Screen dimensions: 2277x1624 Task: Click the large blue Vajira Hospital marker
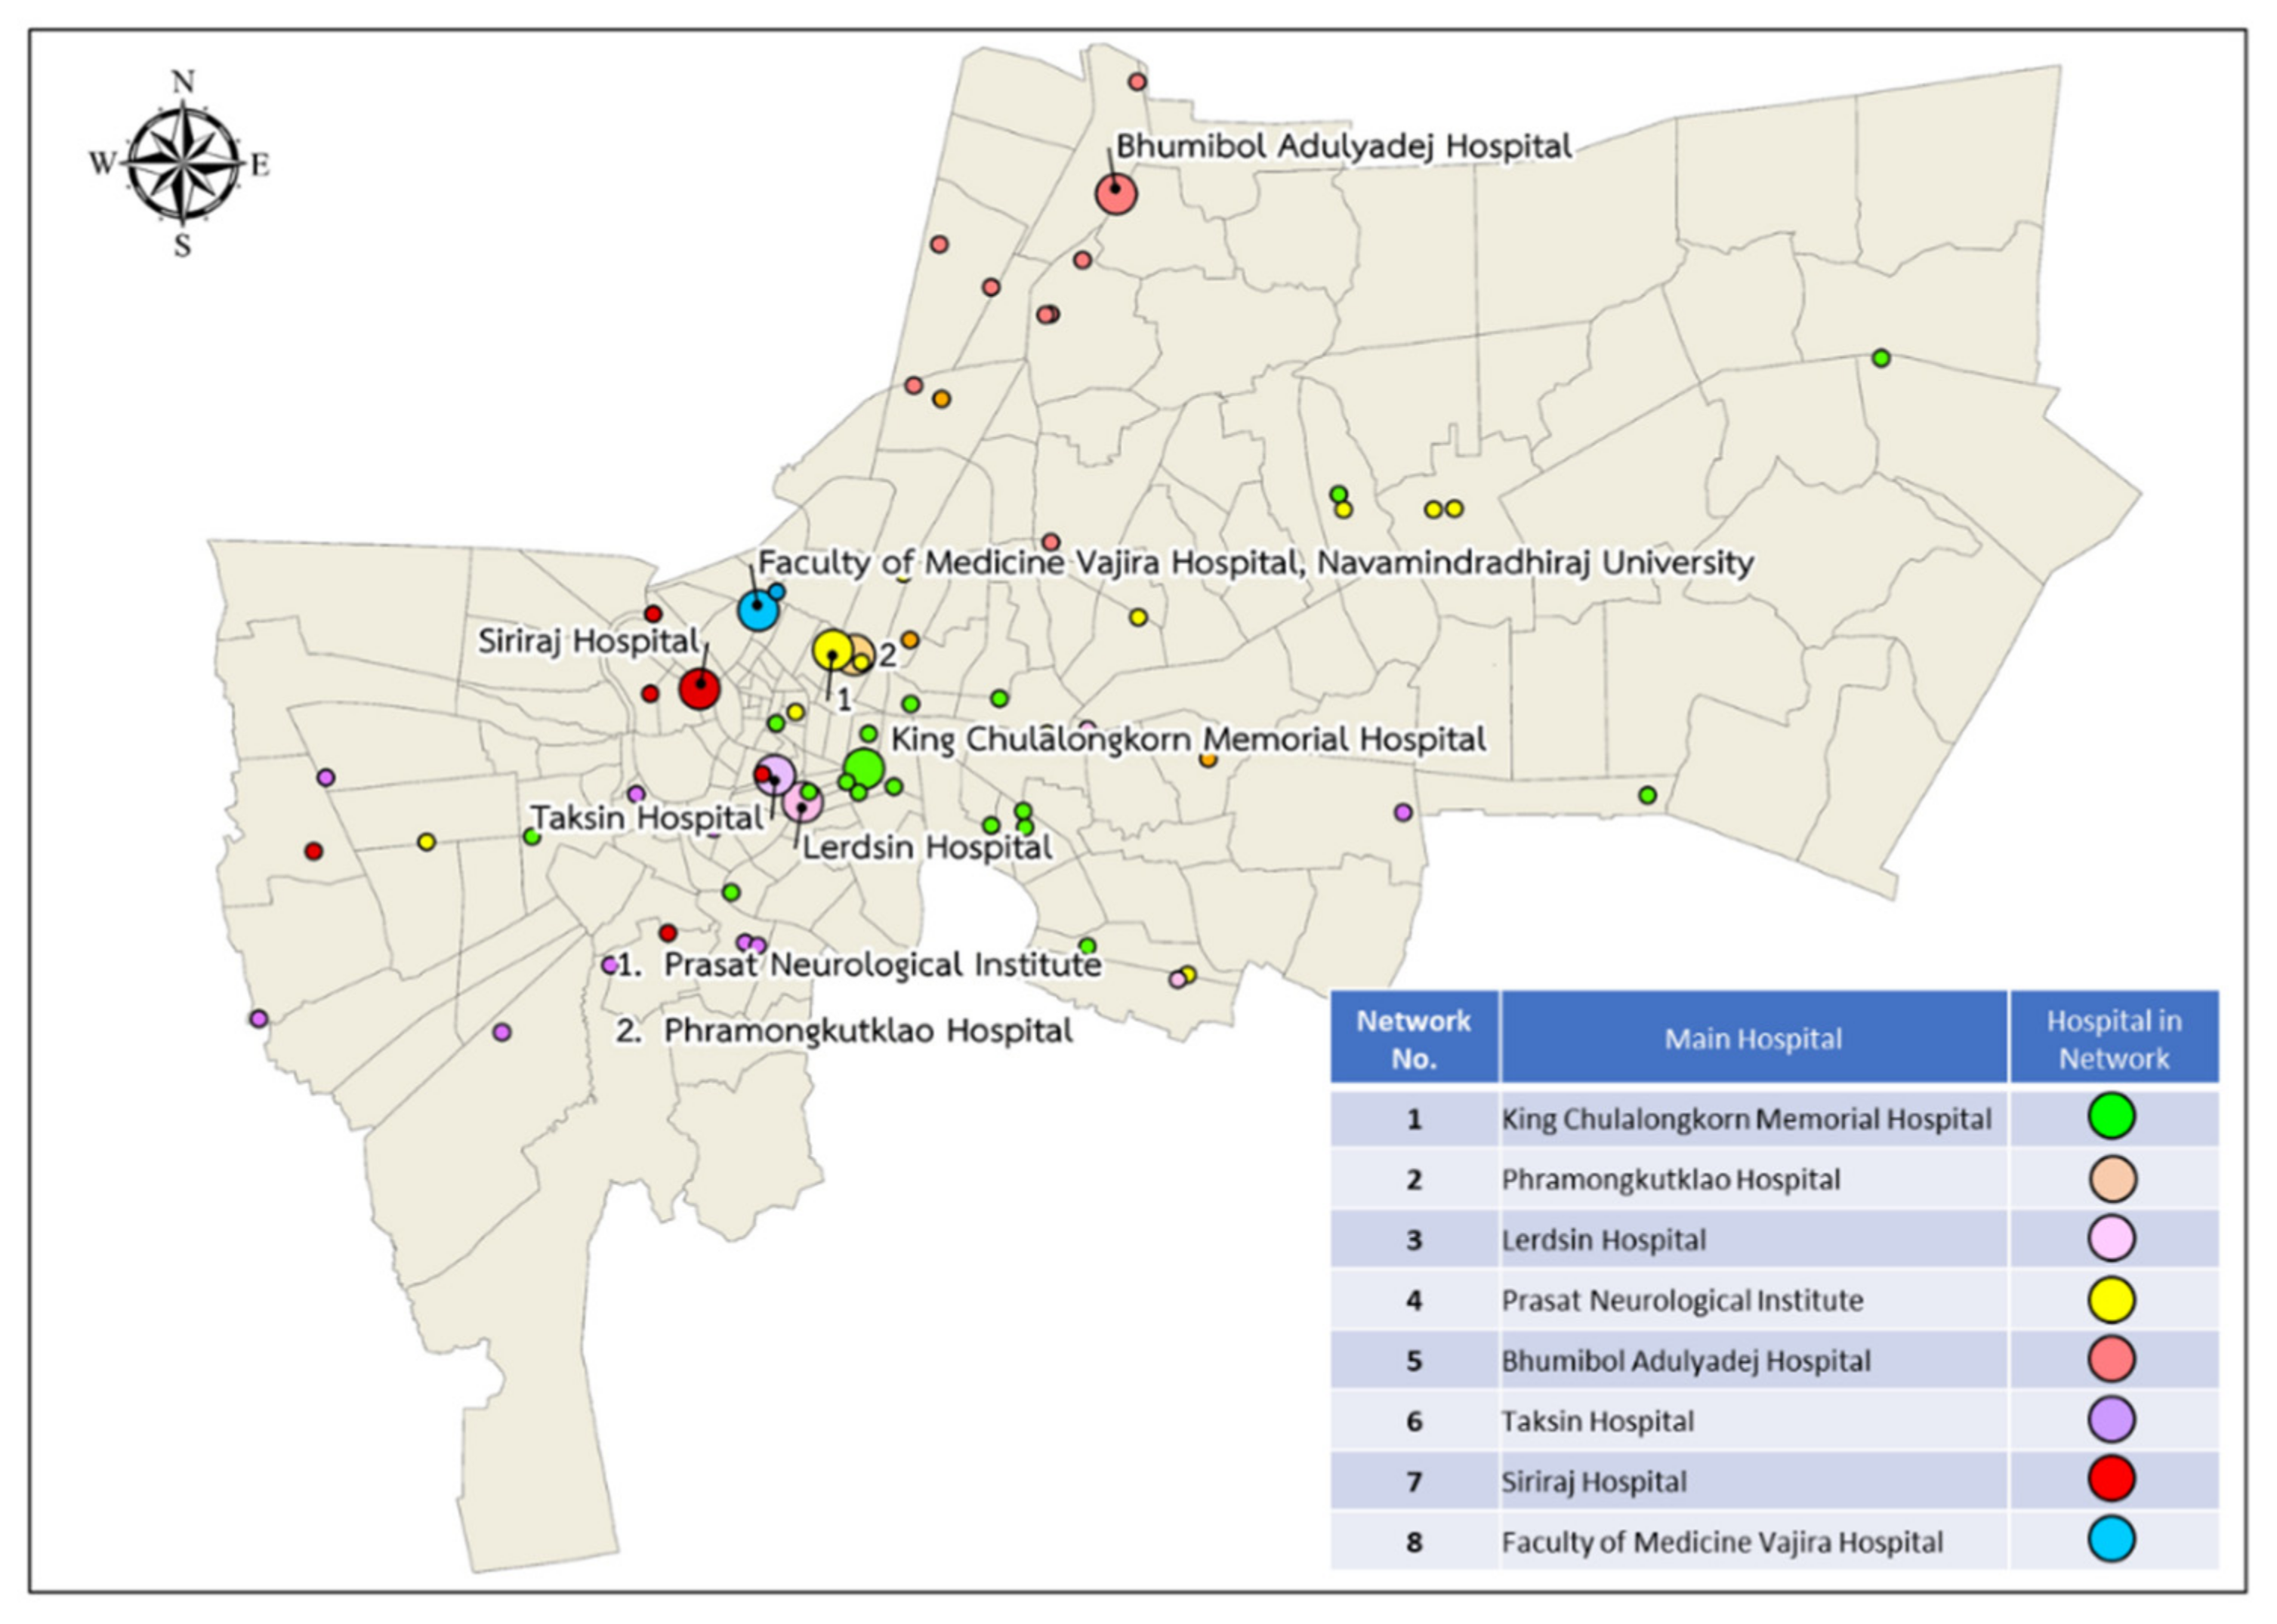tap(758, 609)
